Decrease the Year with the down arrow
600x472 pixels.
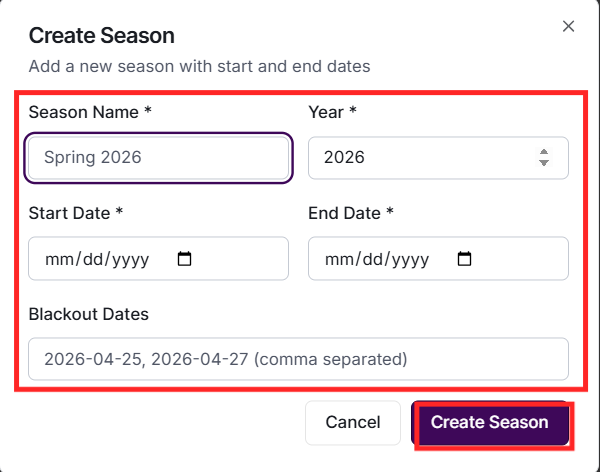tap(544, 164)
